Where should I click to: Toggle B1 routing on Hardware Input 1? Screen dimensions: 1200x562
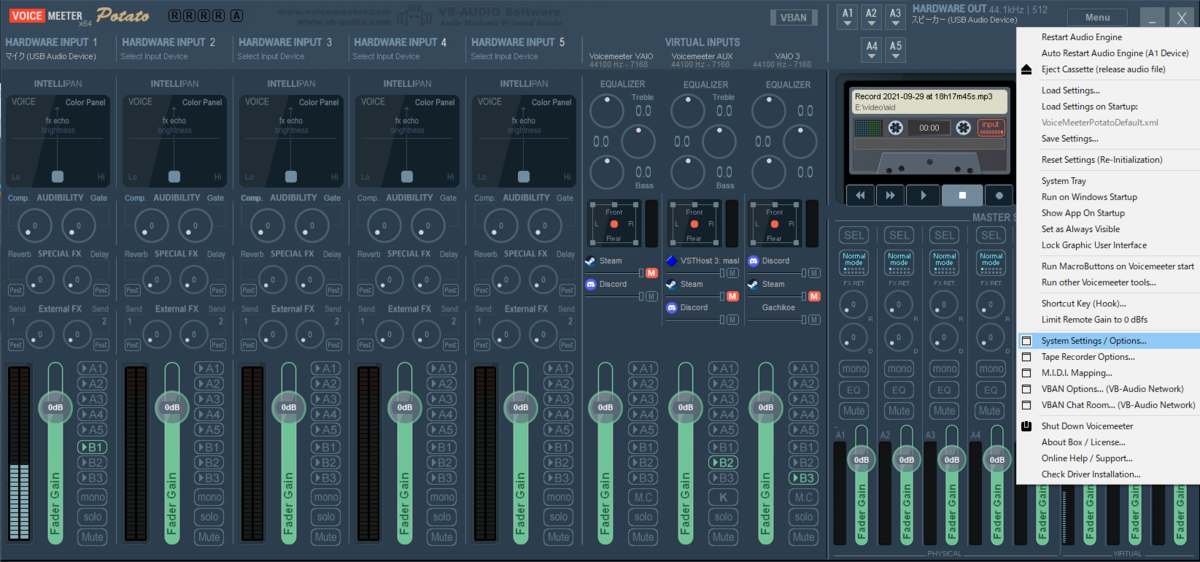pyautogui.click(x=92, y=446)
